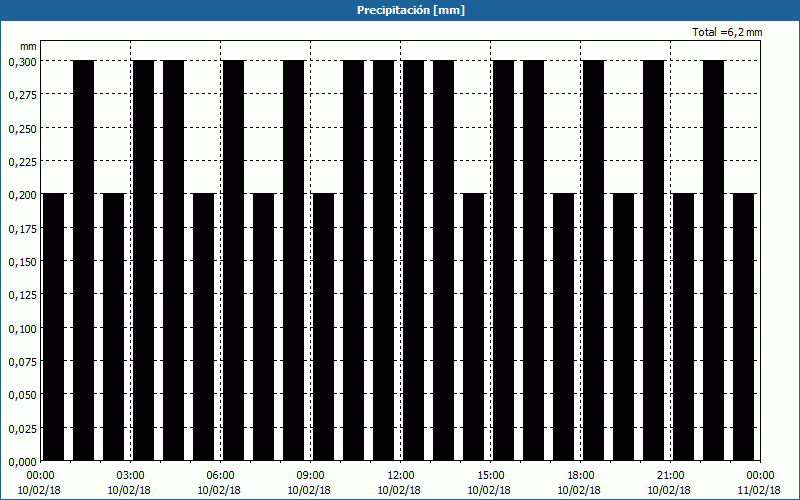This screenshot has height=500, width=800.
Task: Click the Precipitación [mm] title bar
Action: [400, 10]
